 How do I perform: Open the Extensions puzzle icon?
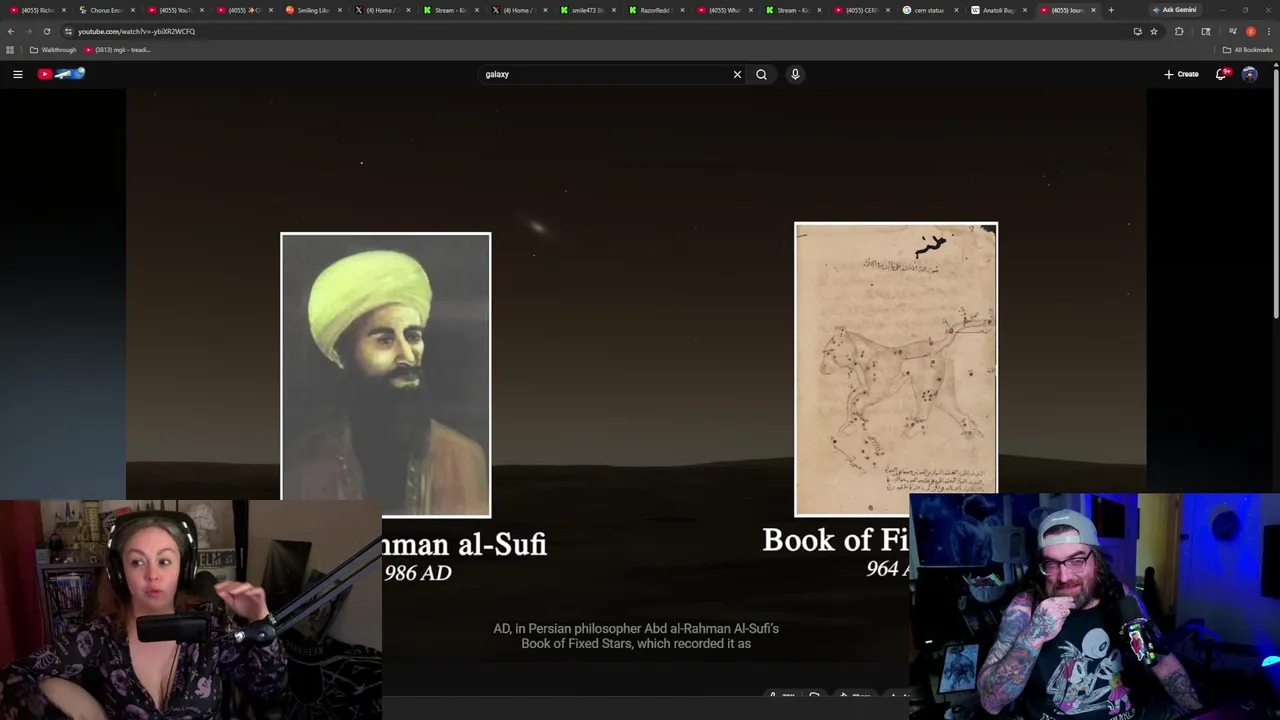click(x=1179, y=31)
